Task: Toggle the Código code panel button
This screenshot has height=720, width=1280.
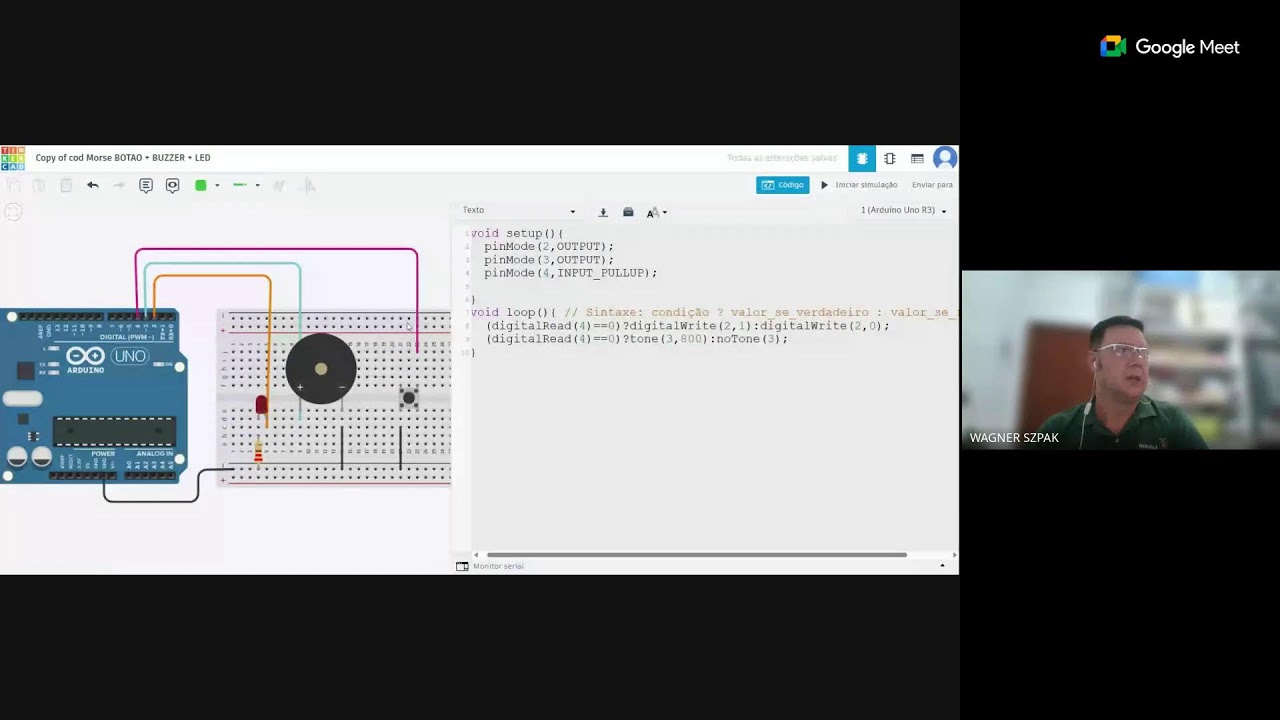Action: click(783, 185)
